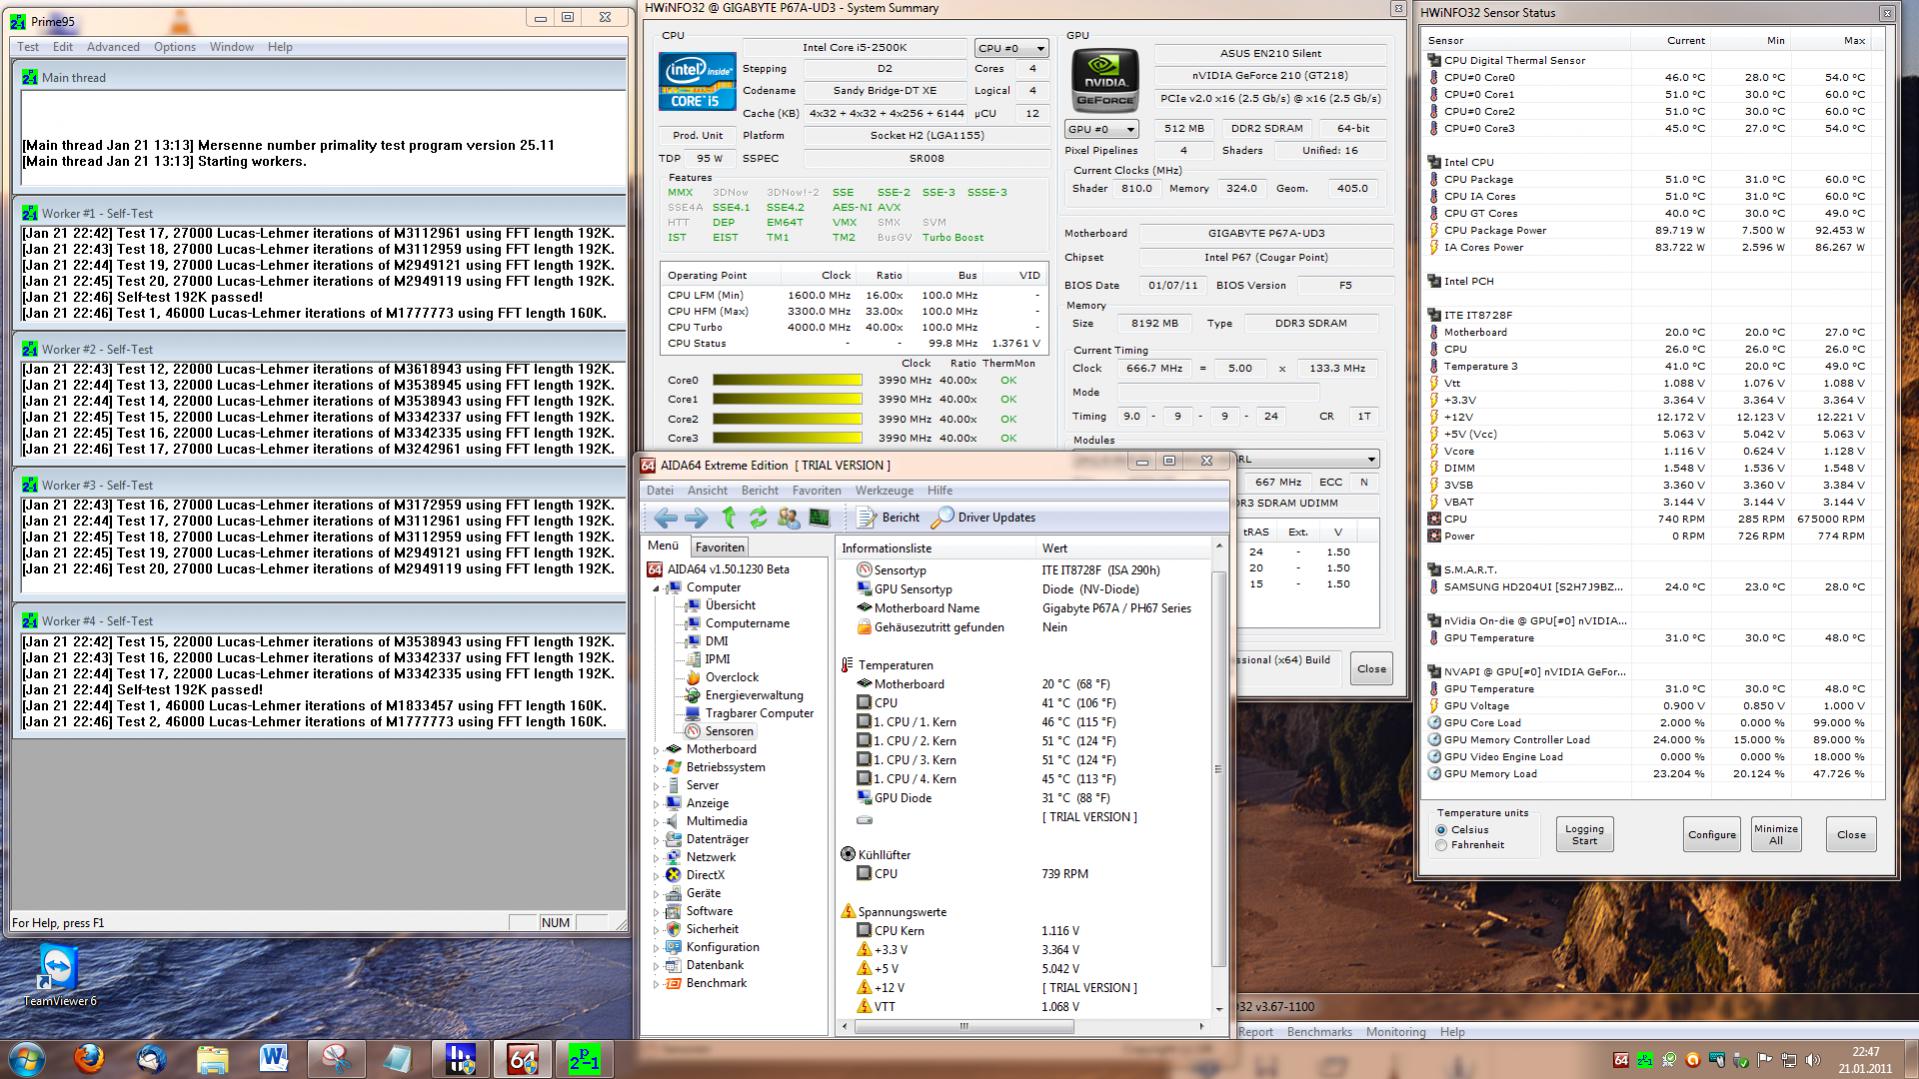
Task: Switch to Prime95 taskbar button
Action: (584, 1059)
